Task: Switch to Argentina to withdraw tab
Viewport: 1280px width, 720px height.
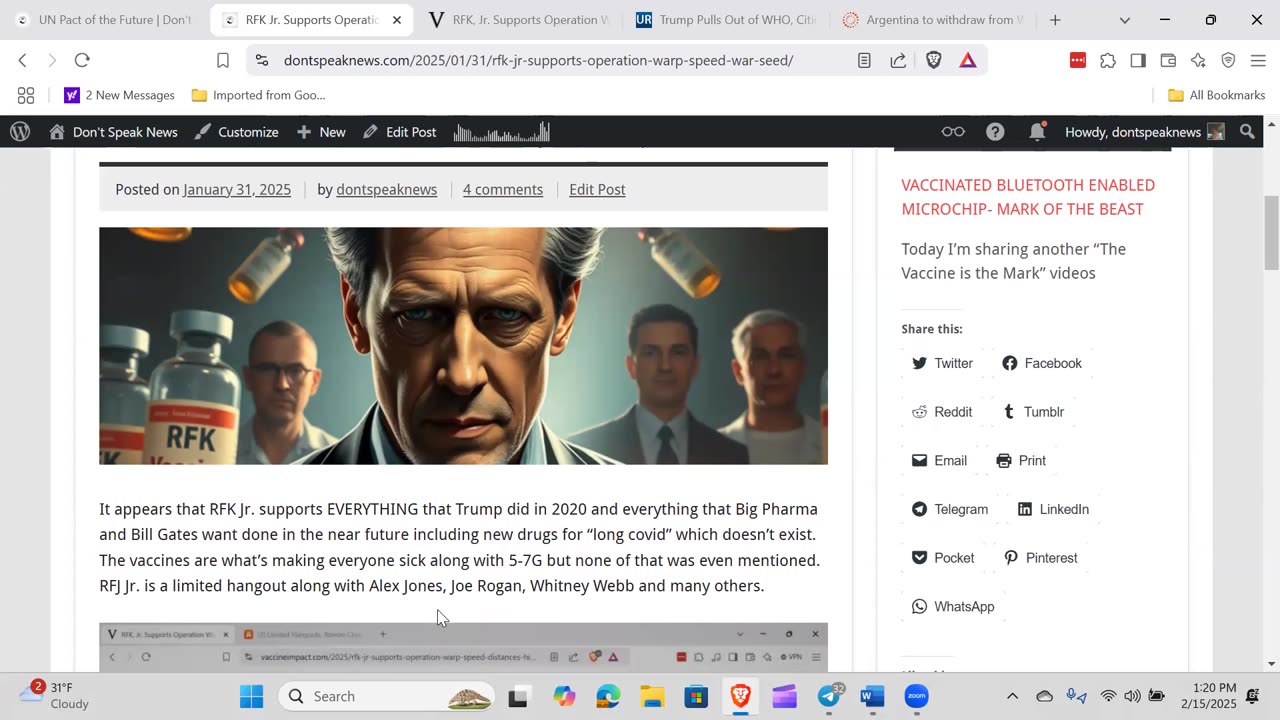Action: click(934, 20)
